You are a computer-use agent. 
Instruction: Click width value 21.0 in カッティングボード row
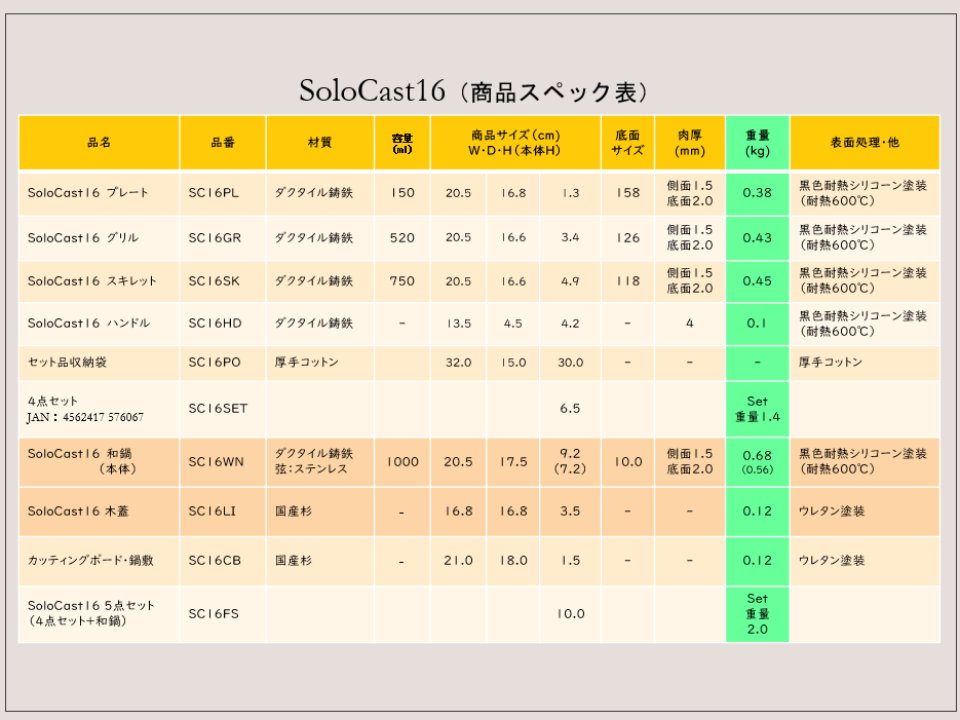[x=459, y=560]
